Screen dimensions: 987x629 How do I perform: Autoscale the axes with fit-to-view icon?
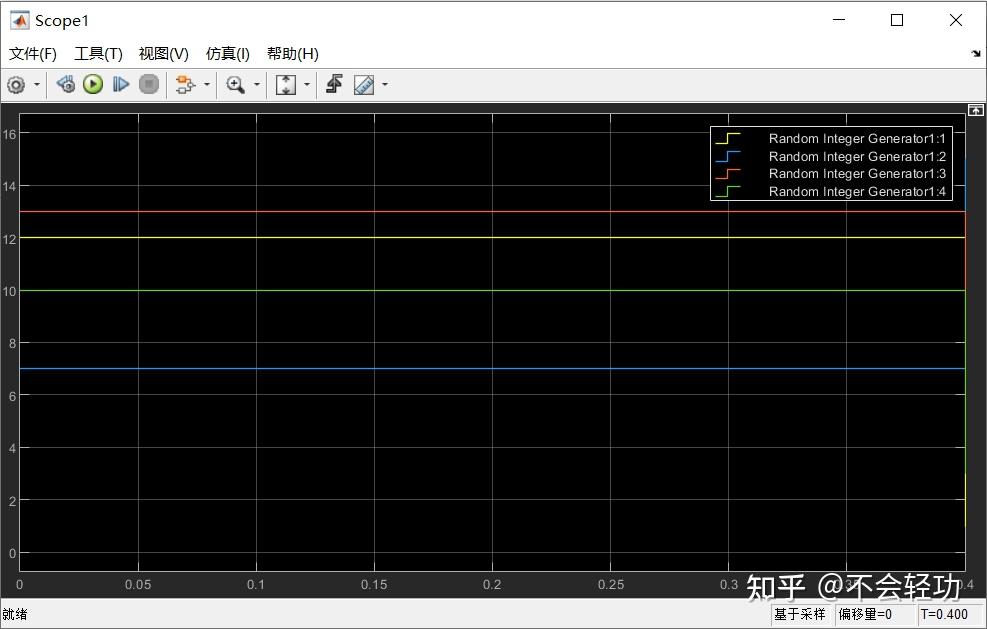click(285, 84)
